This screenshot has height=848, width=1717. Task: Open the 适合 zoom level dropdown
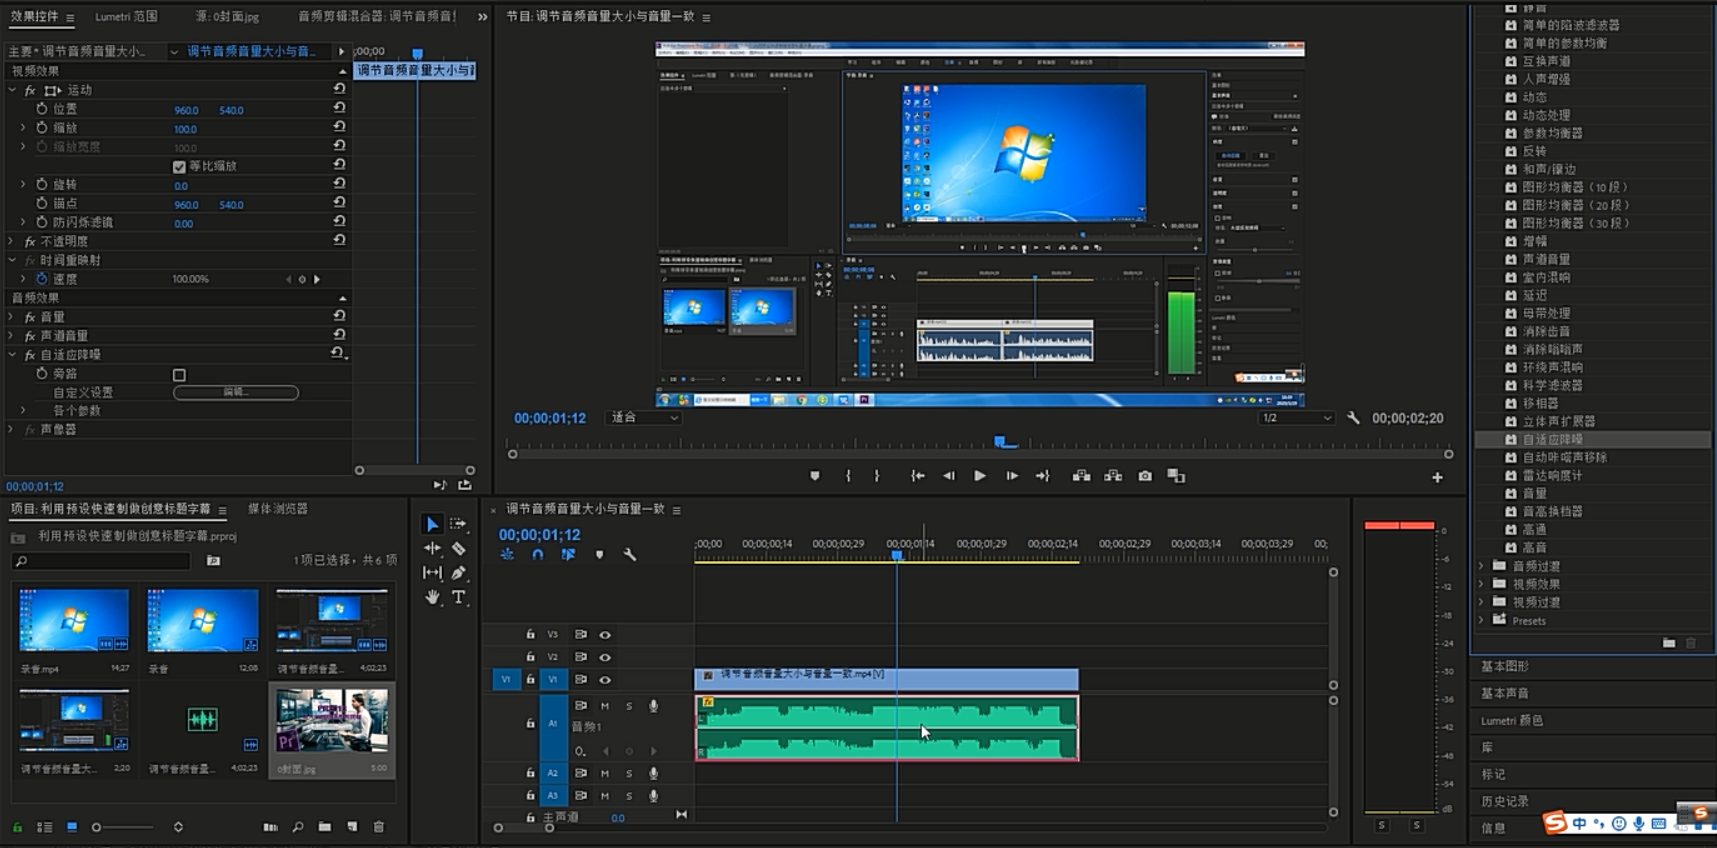(645, 418)
